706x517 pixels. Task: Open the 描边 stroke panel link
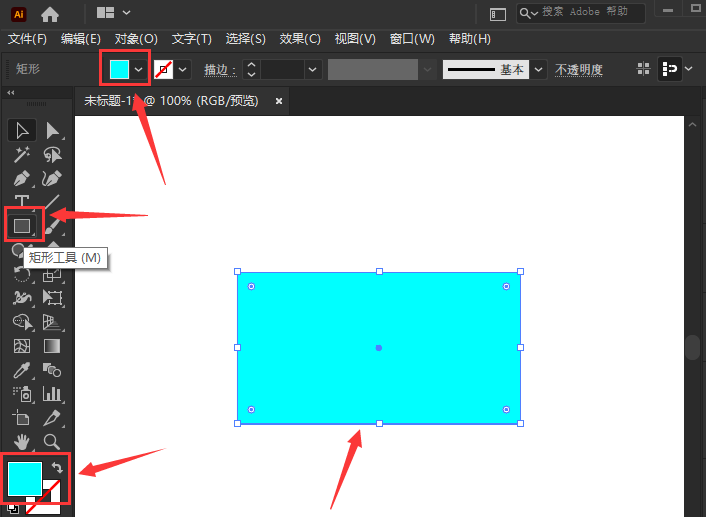(x=220, y=70)
